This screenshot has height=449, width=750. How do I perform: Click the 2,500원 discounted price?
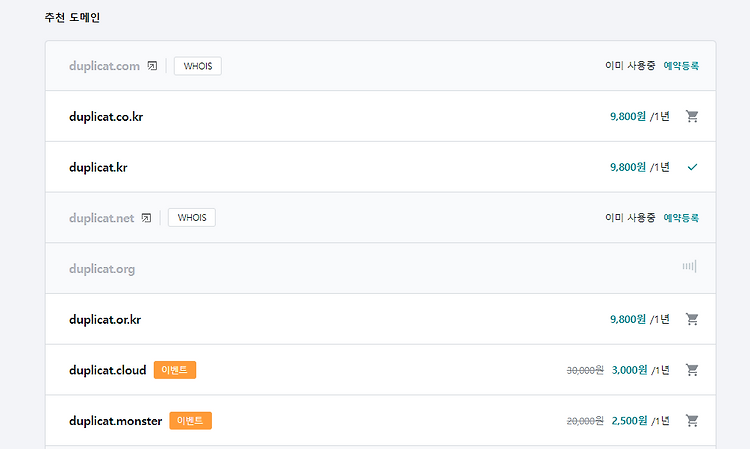point(629,420)
